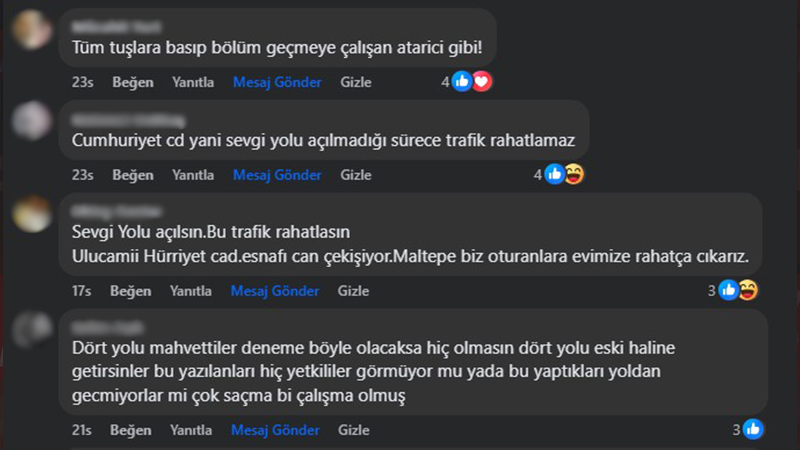Click laughing emoji on Sevgi Yolu comment
The height and width of the screenshot is (450, 800).
pyautogui.click(x=747, y=290)
